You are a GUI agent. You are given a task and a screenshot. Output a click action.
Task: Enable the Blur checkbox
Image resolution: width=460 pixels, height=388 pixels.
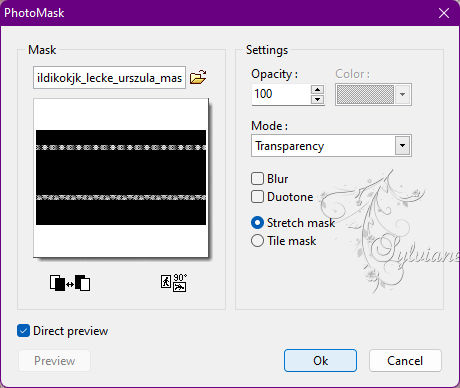[x=257, y=179]
